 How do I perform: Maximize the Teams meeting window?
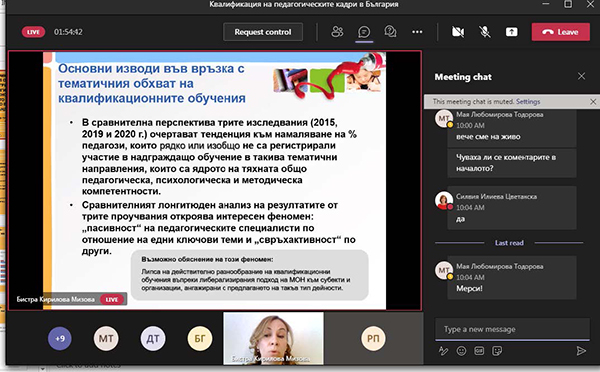point(568,4)
